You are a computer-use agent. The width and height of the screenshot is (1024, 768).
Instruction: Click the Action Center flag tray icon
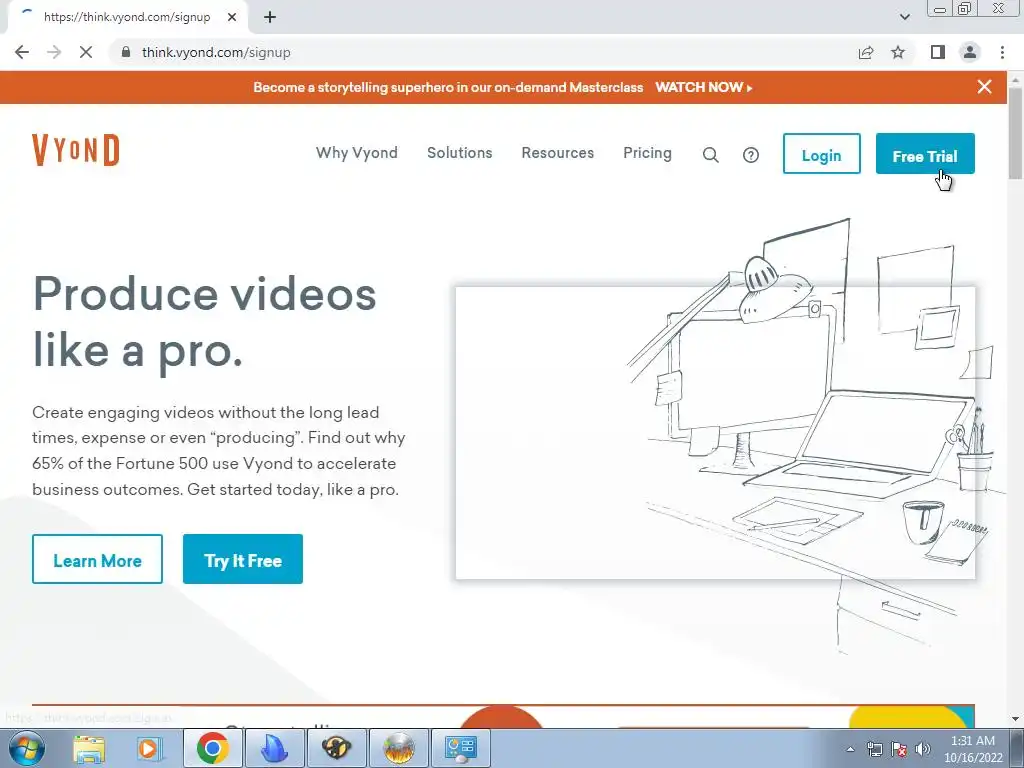pyautogui.click(x=899, y=749)
